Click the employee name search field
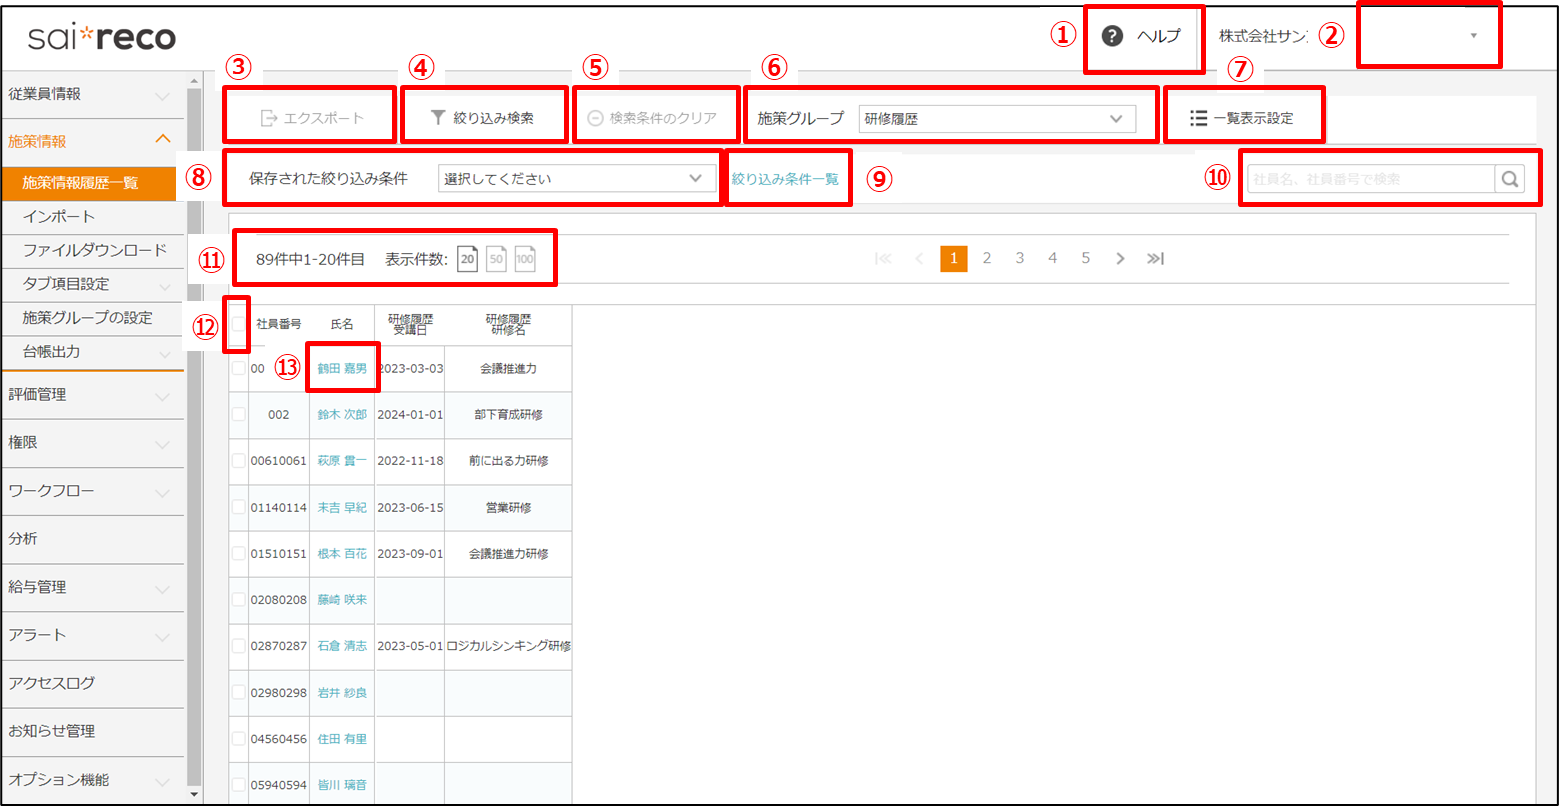Screen dimensions: 1559x806 (x=1369, y=180)
